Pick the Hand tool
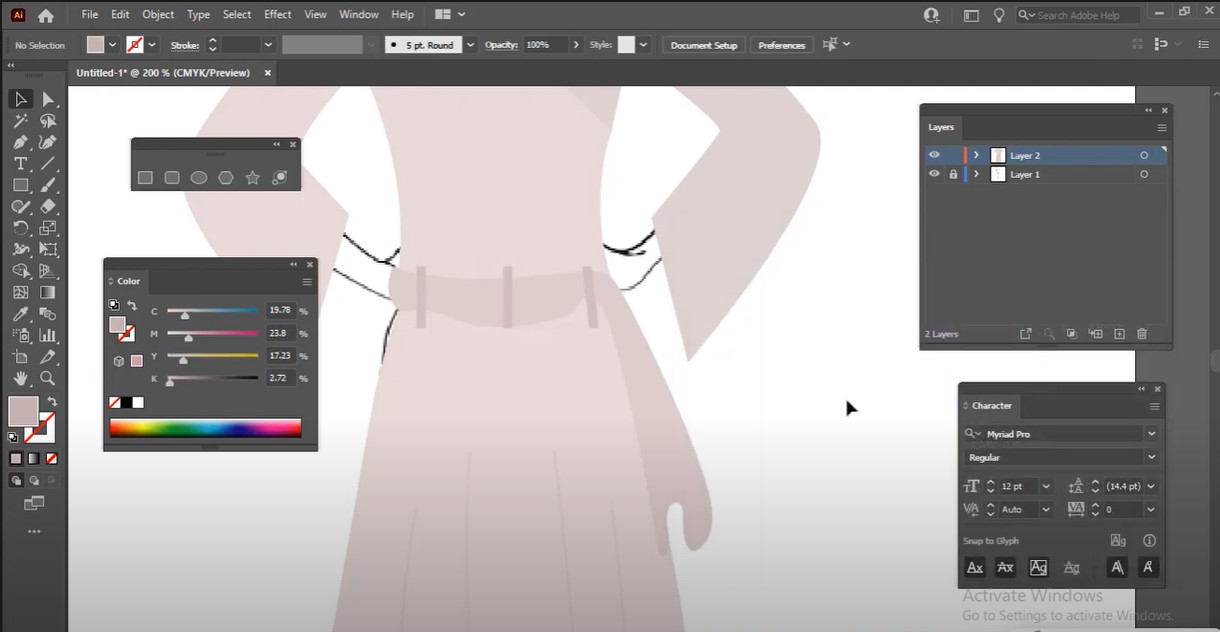The height and width of the screenshot is (632, 1220). click(x=20, y=378)
